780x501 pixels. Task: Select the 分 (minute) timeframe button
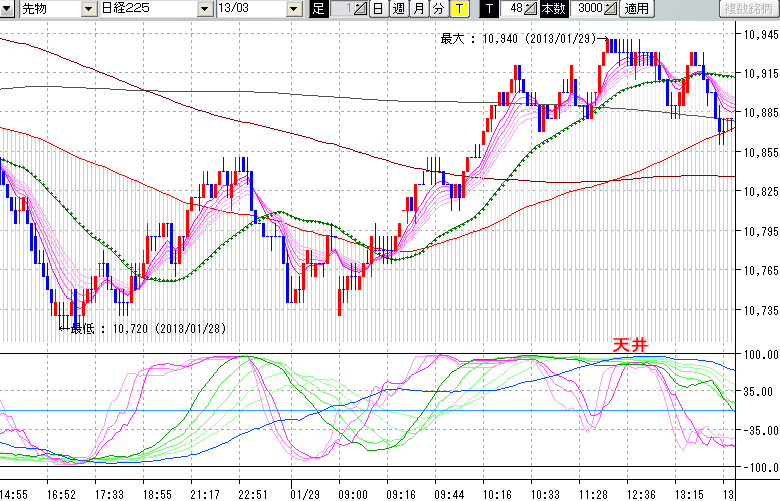[438, 9]
